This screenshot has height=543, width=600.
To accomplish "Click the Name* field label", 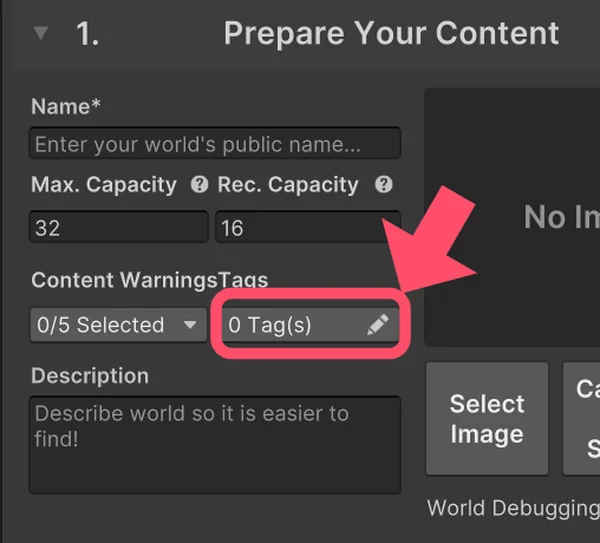I will click(x=66, y=106).
